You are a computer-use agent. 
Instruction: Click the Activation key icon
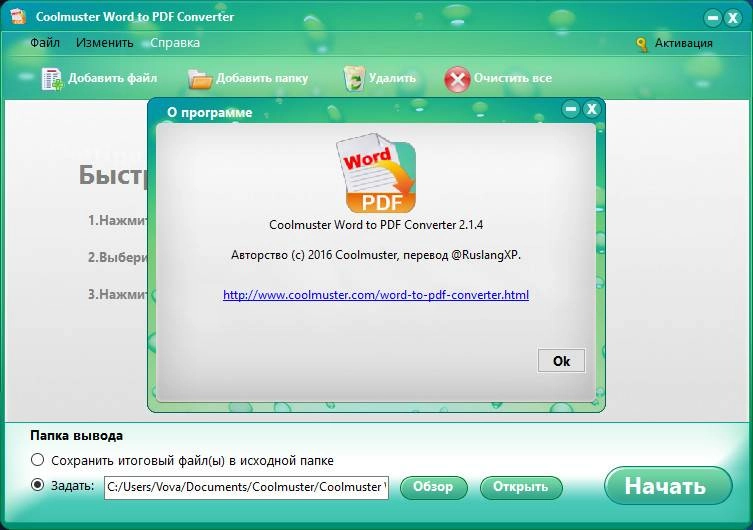pyautogui.click(x=642, y=44)
